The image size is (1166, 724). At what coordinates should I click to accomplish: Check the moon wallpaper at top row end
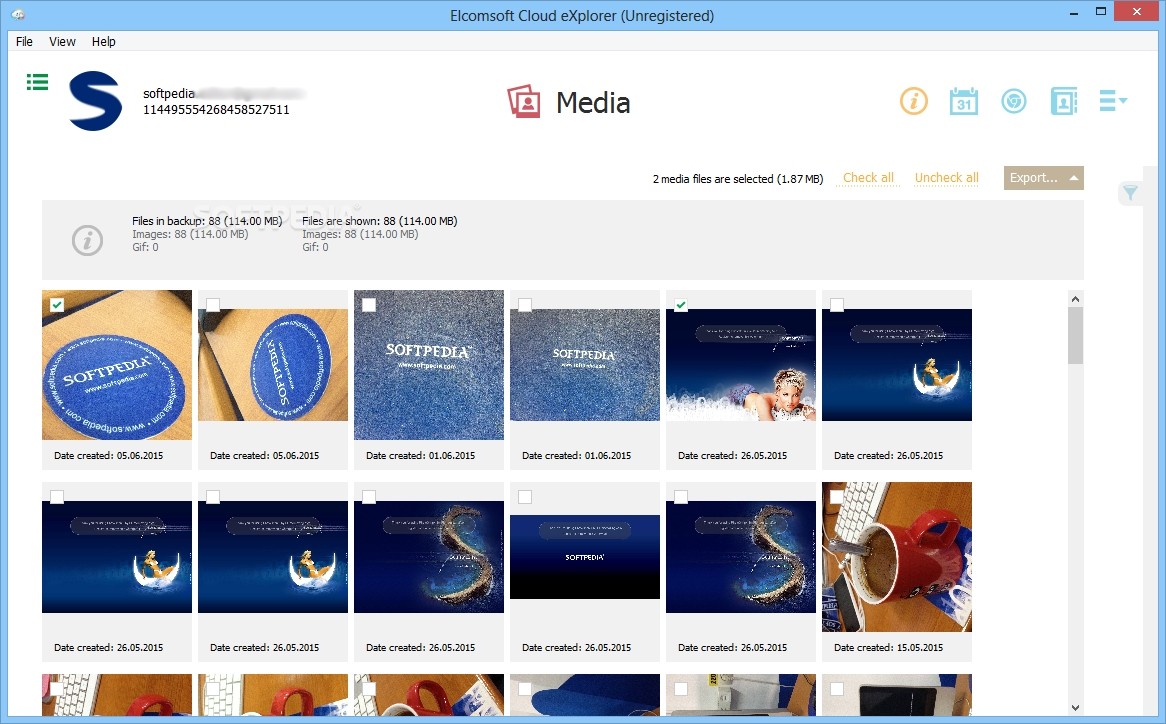click(x=837, y=304)
